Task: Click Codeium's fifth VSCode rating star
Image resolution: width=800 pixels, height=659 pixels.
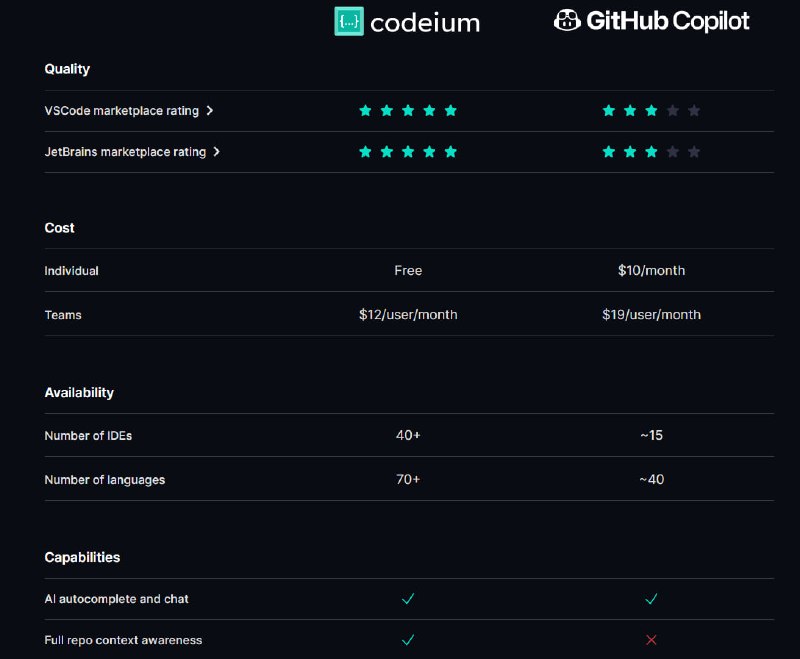Action: click(451, 111)
